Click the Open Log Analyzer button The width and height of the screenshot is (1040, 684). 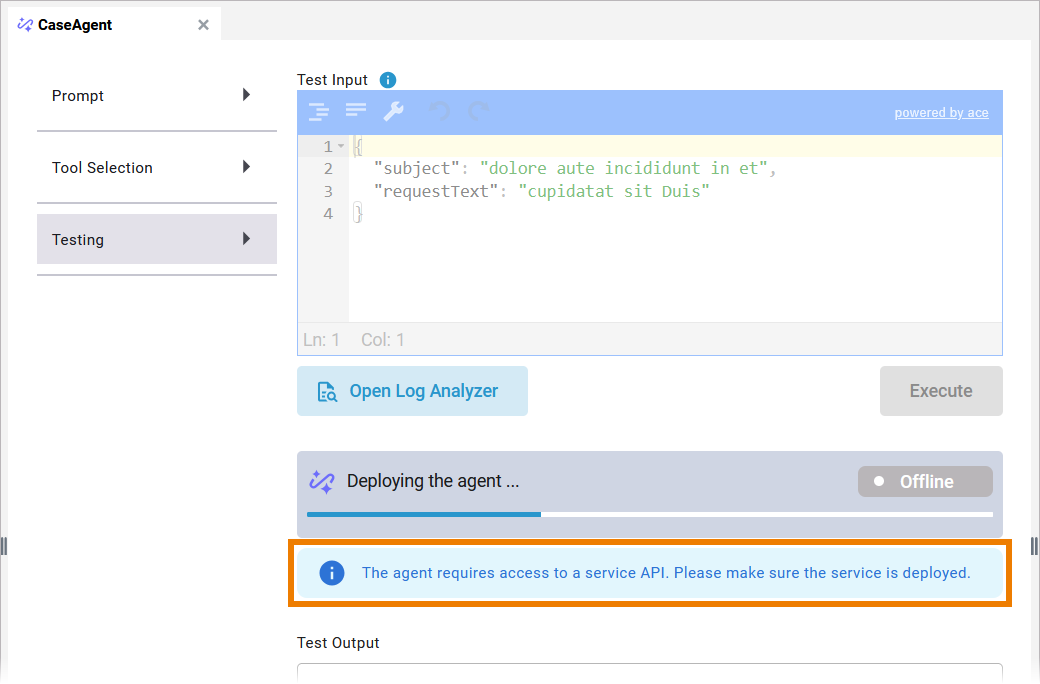(x=412, y=391)
